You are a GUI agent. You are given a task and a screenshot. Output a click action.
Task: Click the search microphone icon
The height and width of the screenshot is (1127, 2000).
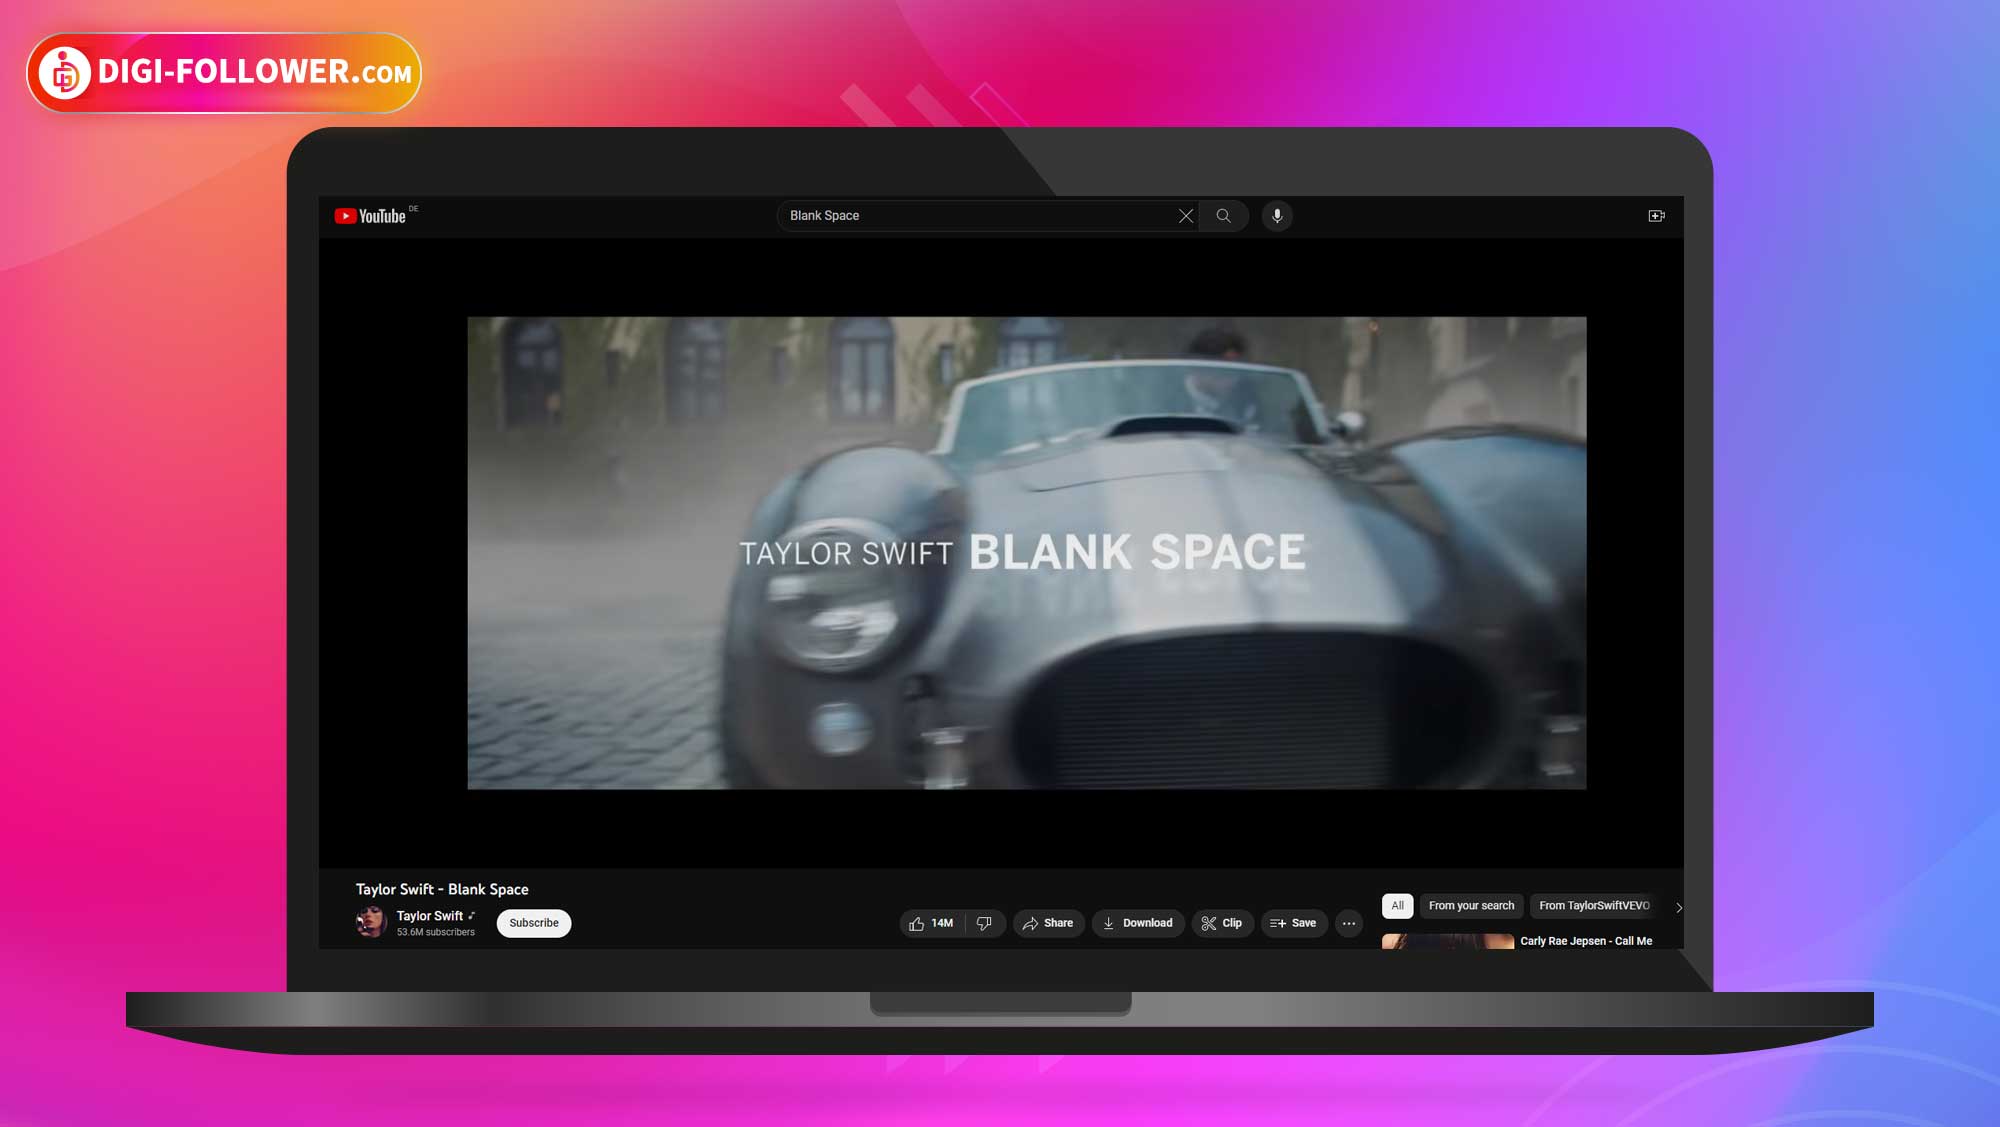click(x=1276, y=216)
